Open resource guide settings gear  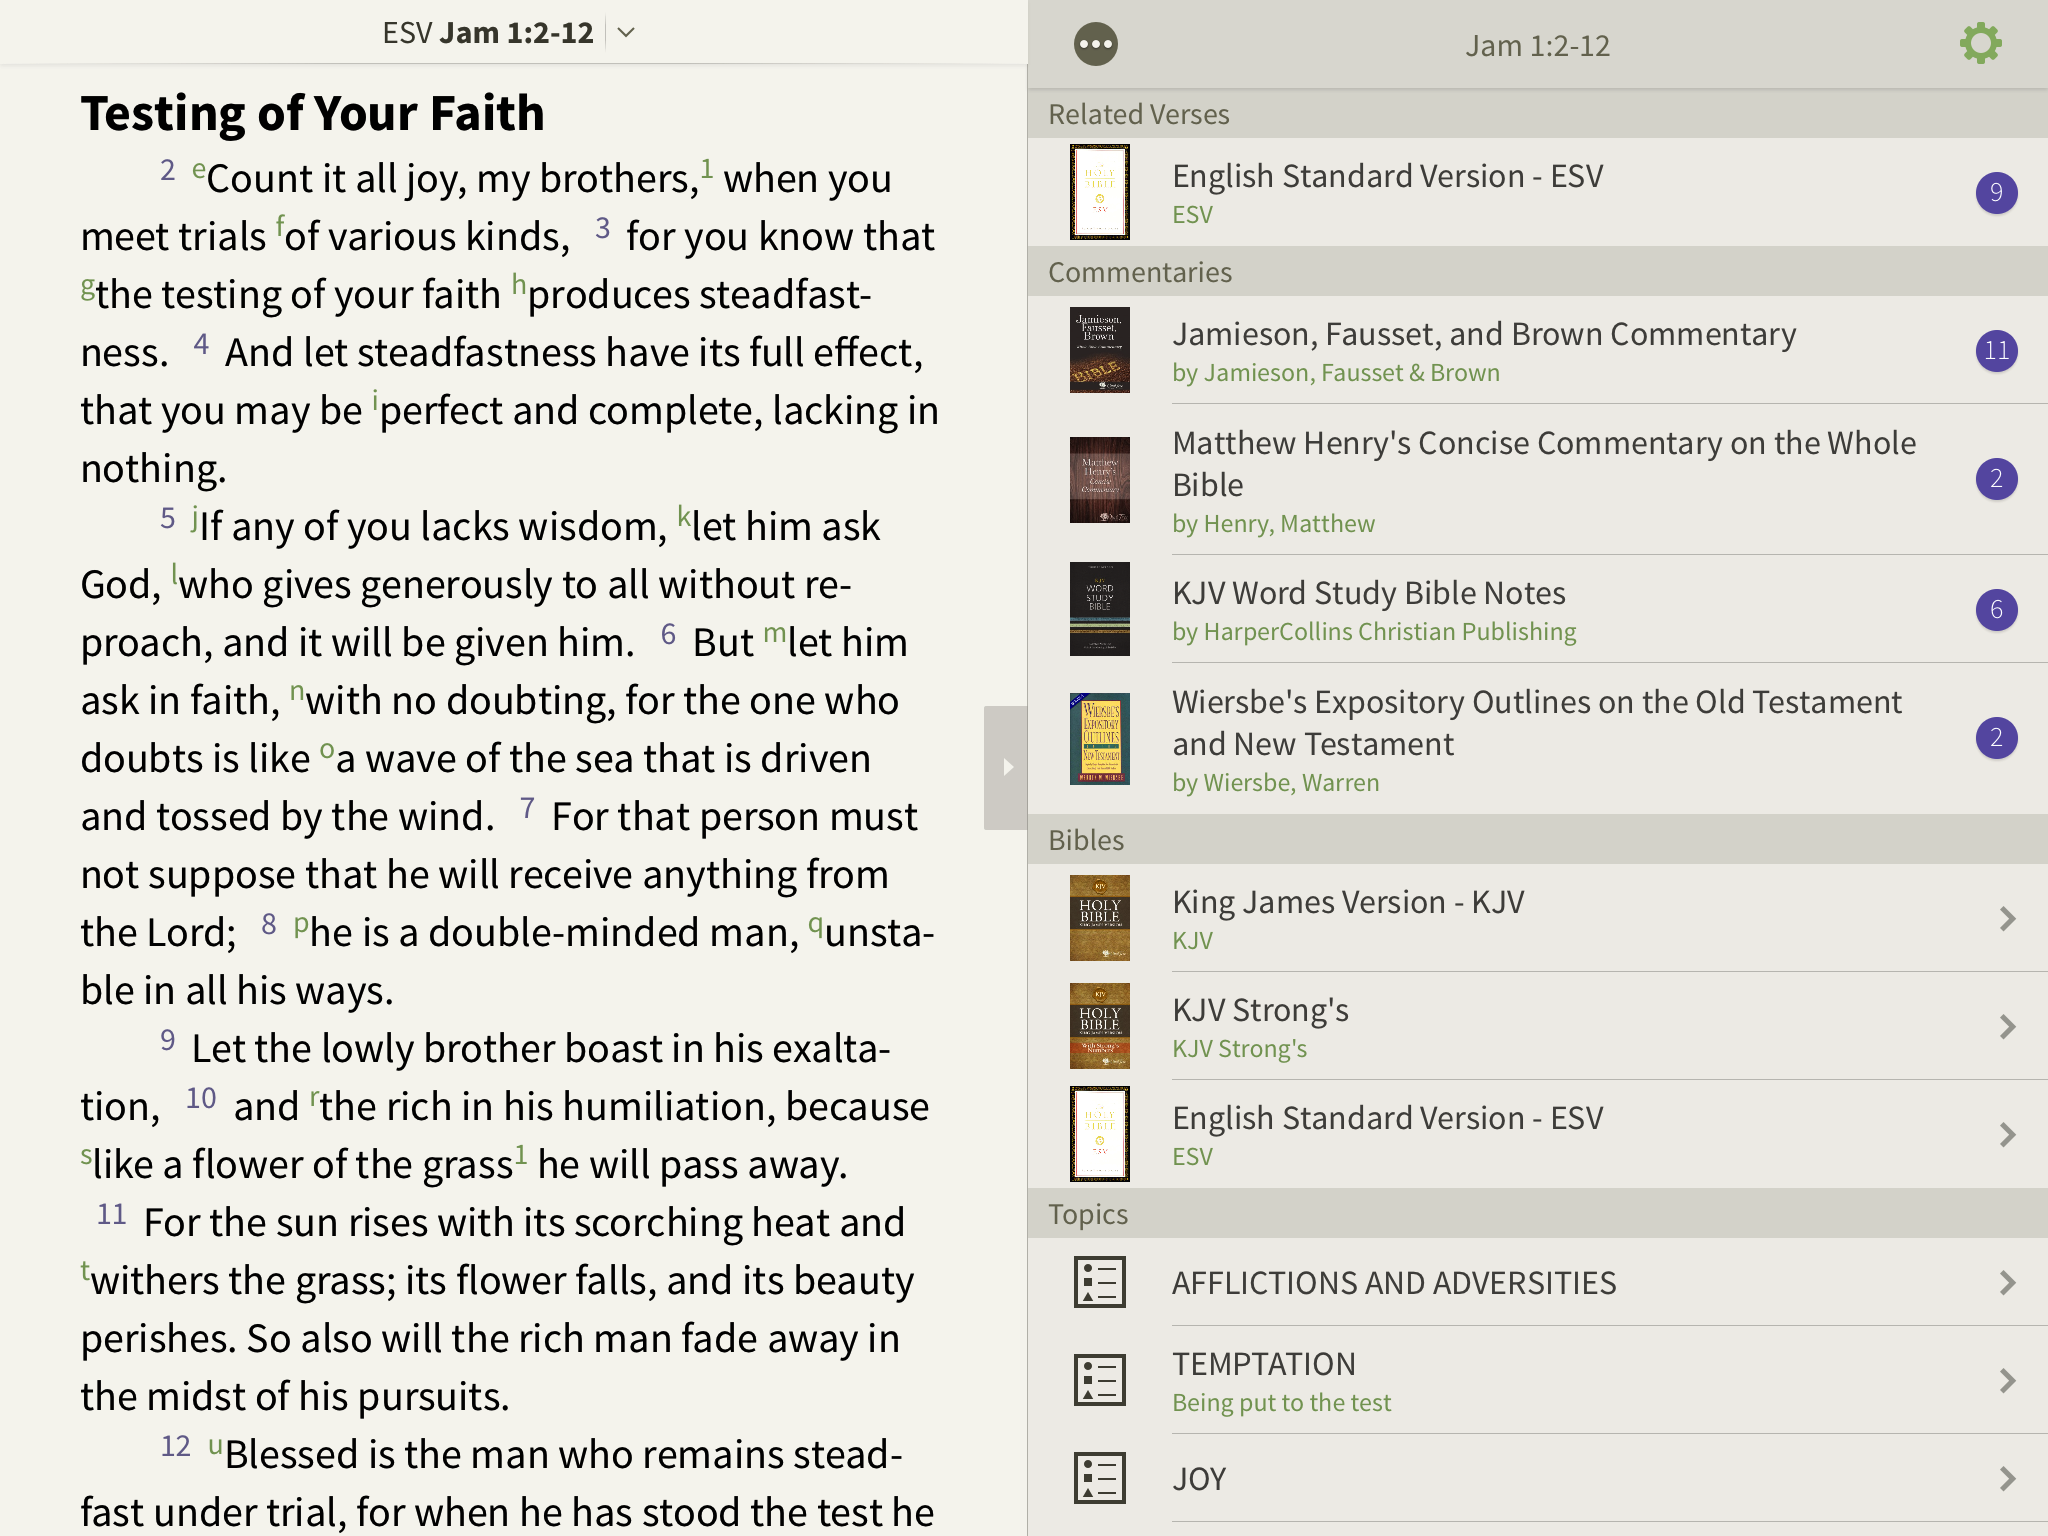1980,44
